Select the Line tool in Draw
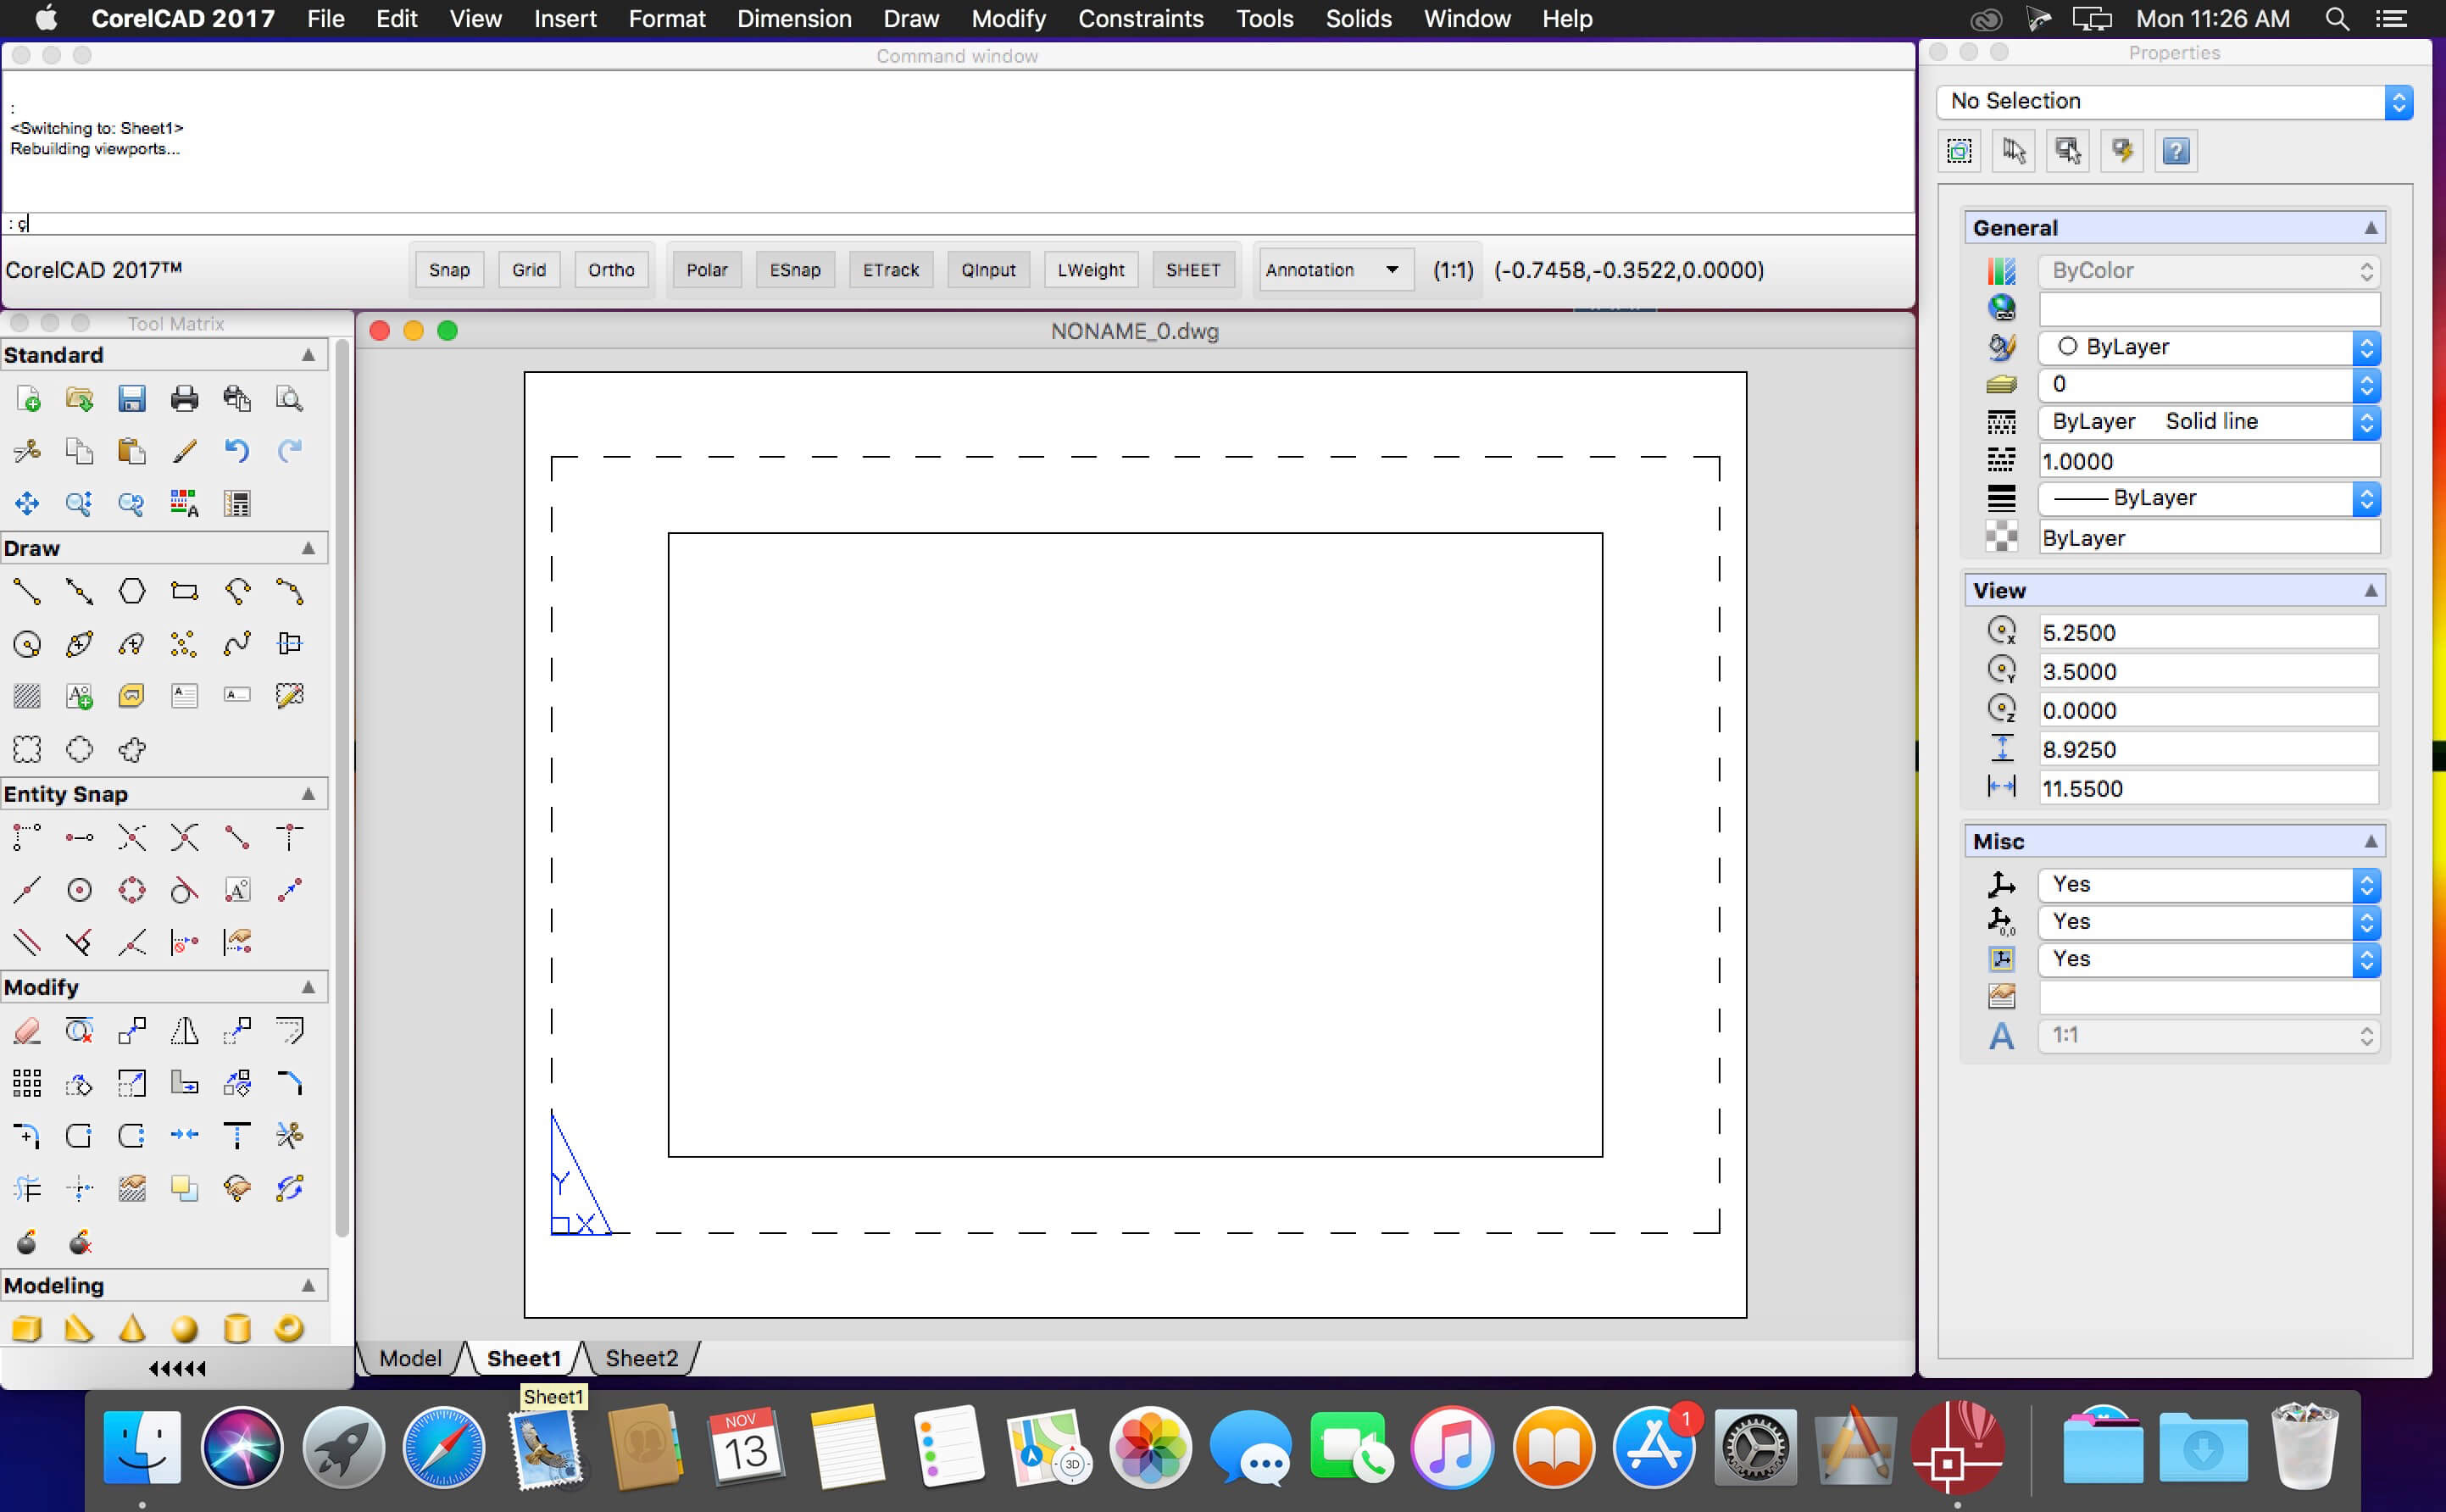This screenshot has width=2446, height=1512. [x=28, y=592]
